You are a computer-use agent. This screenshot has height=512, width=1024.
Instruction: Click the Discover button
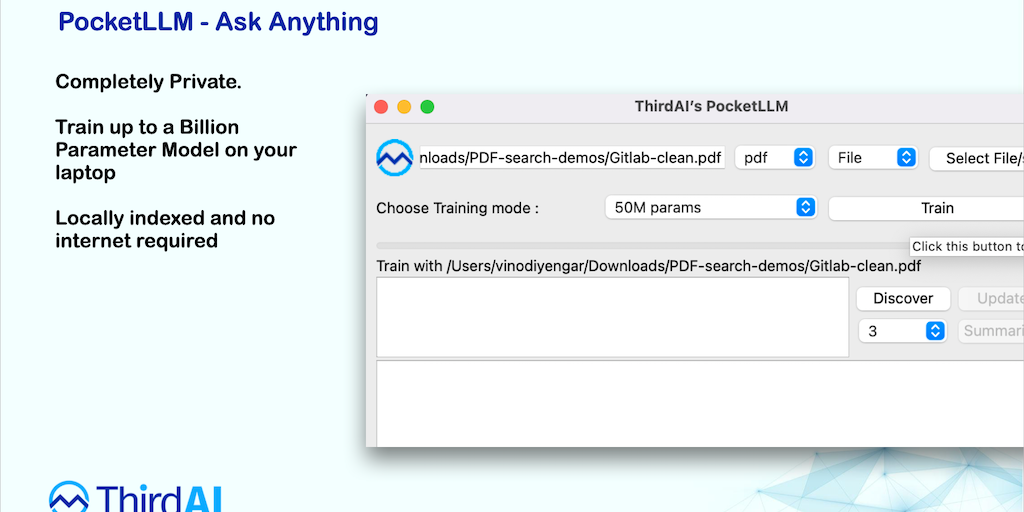point(903,298)
